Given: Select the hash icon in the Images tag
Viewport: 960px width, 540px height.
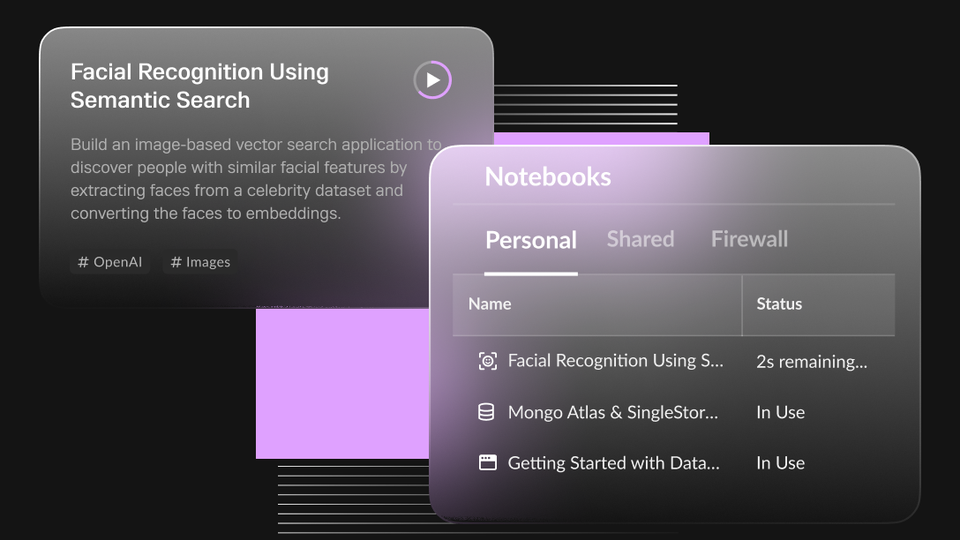Looking at the screenshot, I should pos(176,262).
